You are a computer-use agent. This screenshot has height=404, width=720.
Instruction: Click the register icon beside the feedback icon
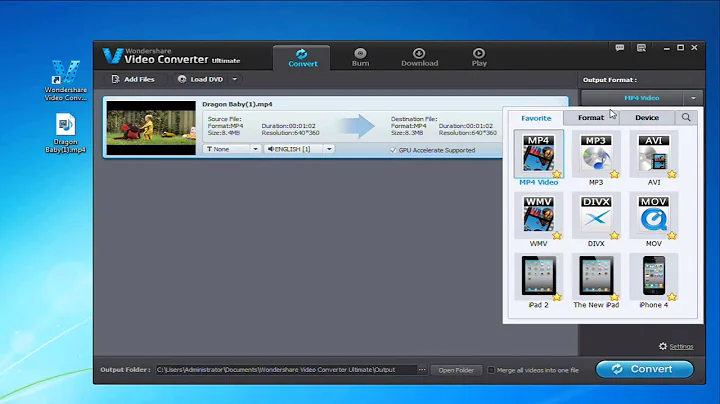[641, 48]
